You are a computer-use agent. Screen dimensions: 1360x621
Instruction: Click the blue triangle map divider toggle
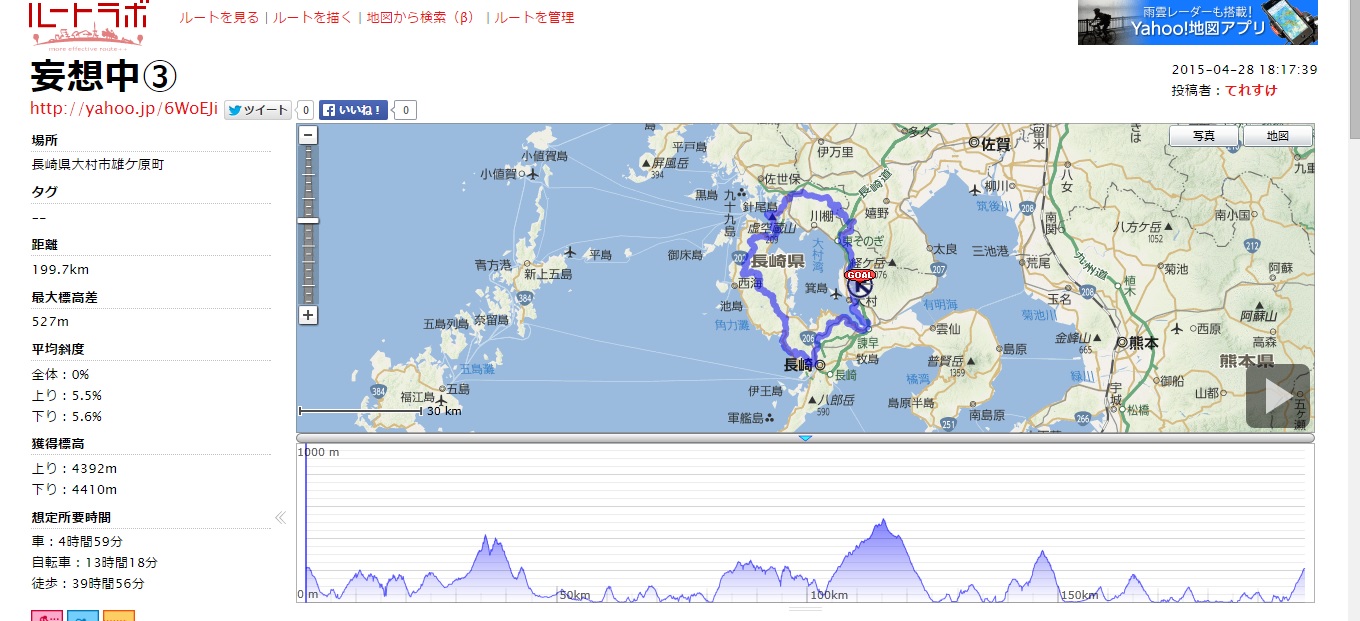pyautogui.click(x=805, y=438)
